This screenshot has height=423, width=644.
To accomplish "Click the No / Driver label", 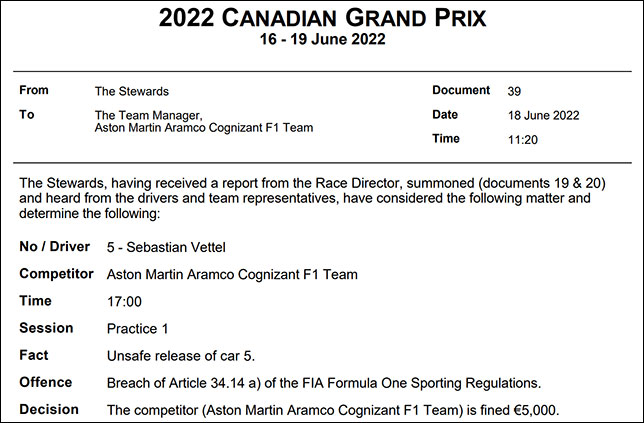I will pyautogui.click(x=55, y=246).
